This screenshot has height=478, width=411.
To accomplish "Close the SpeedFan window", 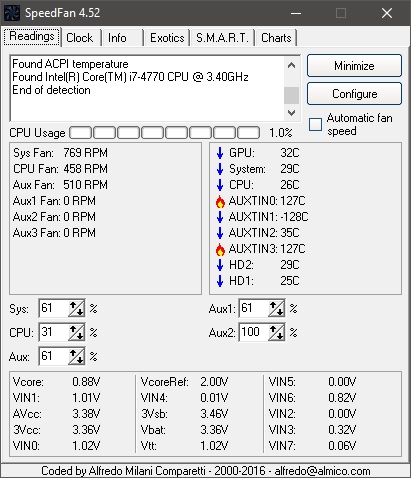I will point(387,13).
